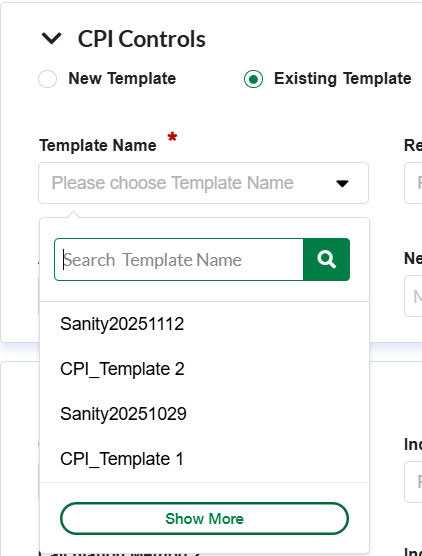Open the Template Name dropdown
Screen dimensions: 422x556
pos(204,183)
